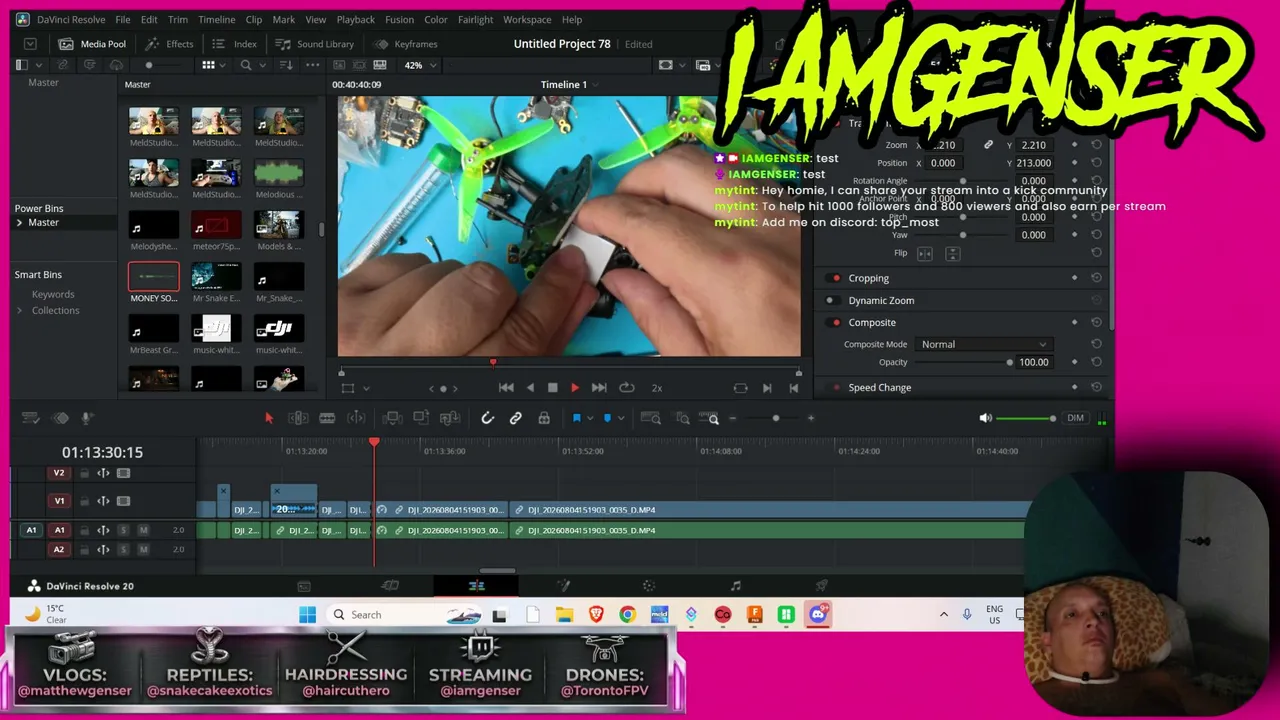Play the timeline in reverse
1280x720 pixels.
point(530,388)
